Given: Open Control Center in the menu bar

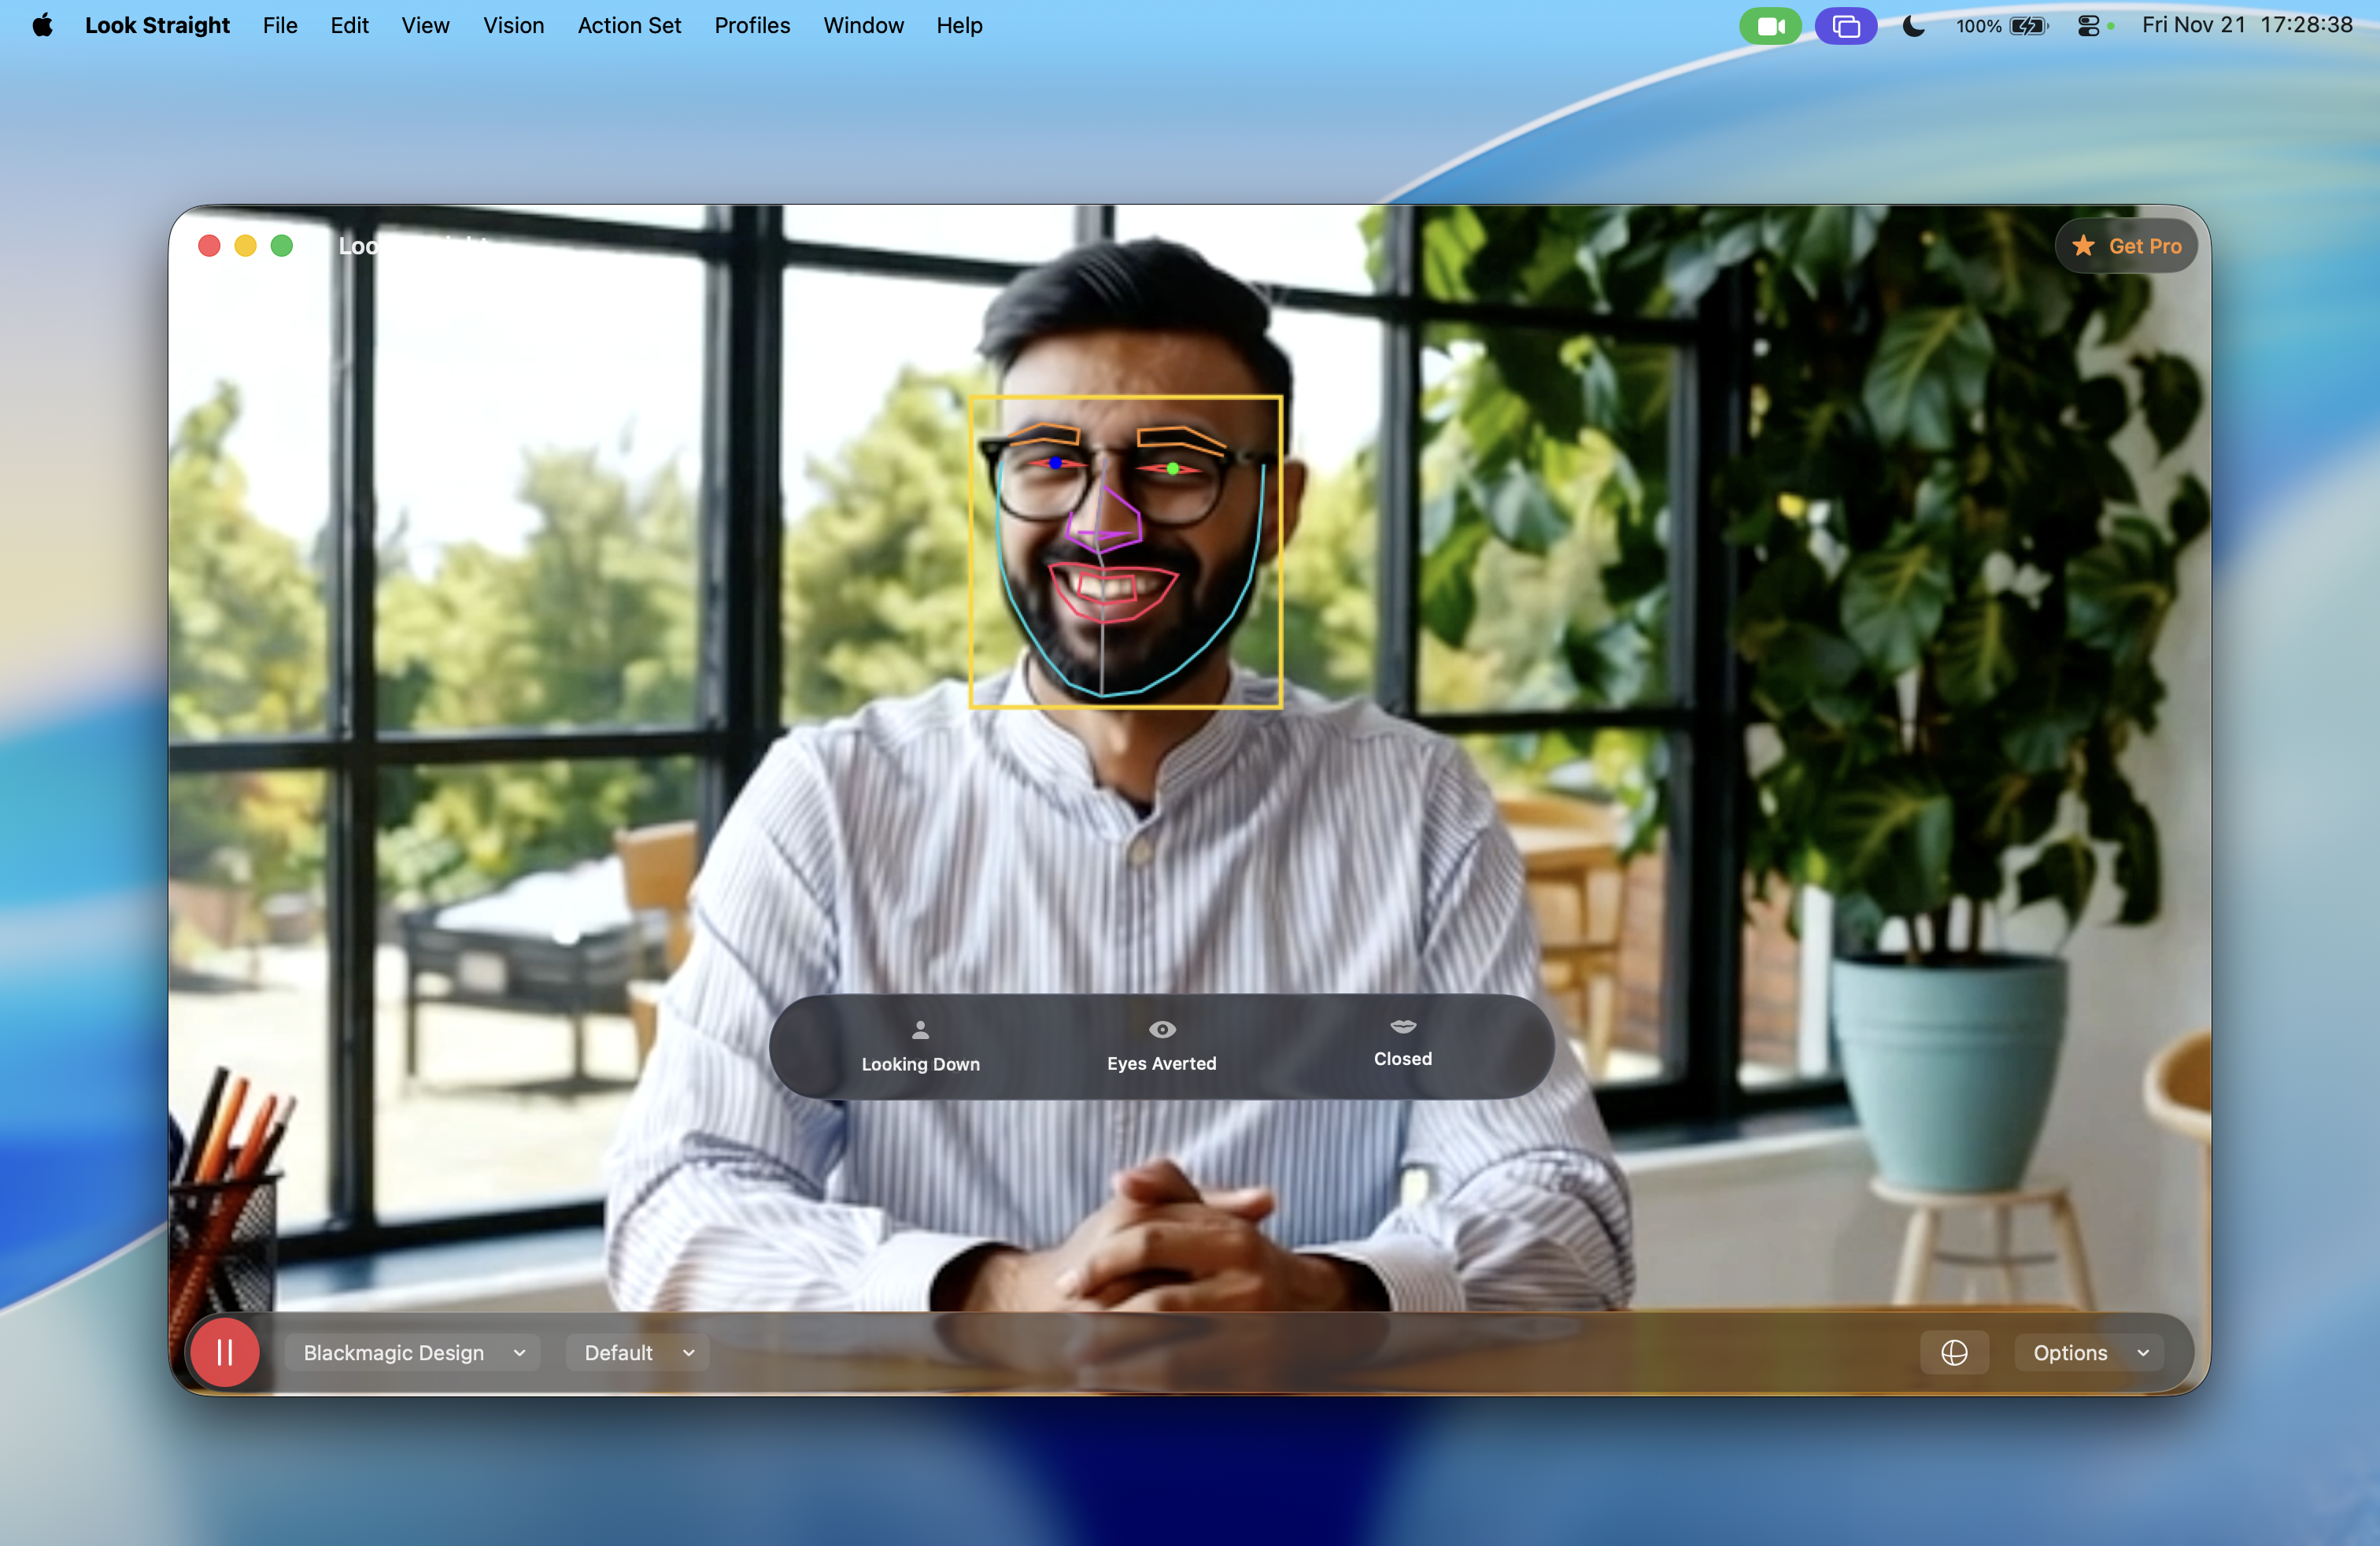Looking at the screenshot, I should [2088, 26].
